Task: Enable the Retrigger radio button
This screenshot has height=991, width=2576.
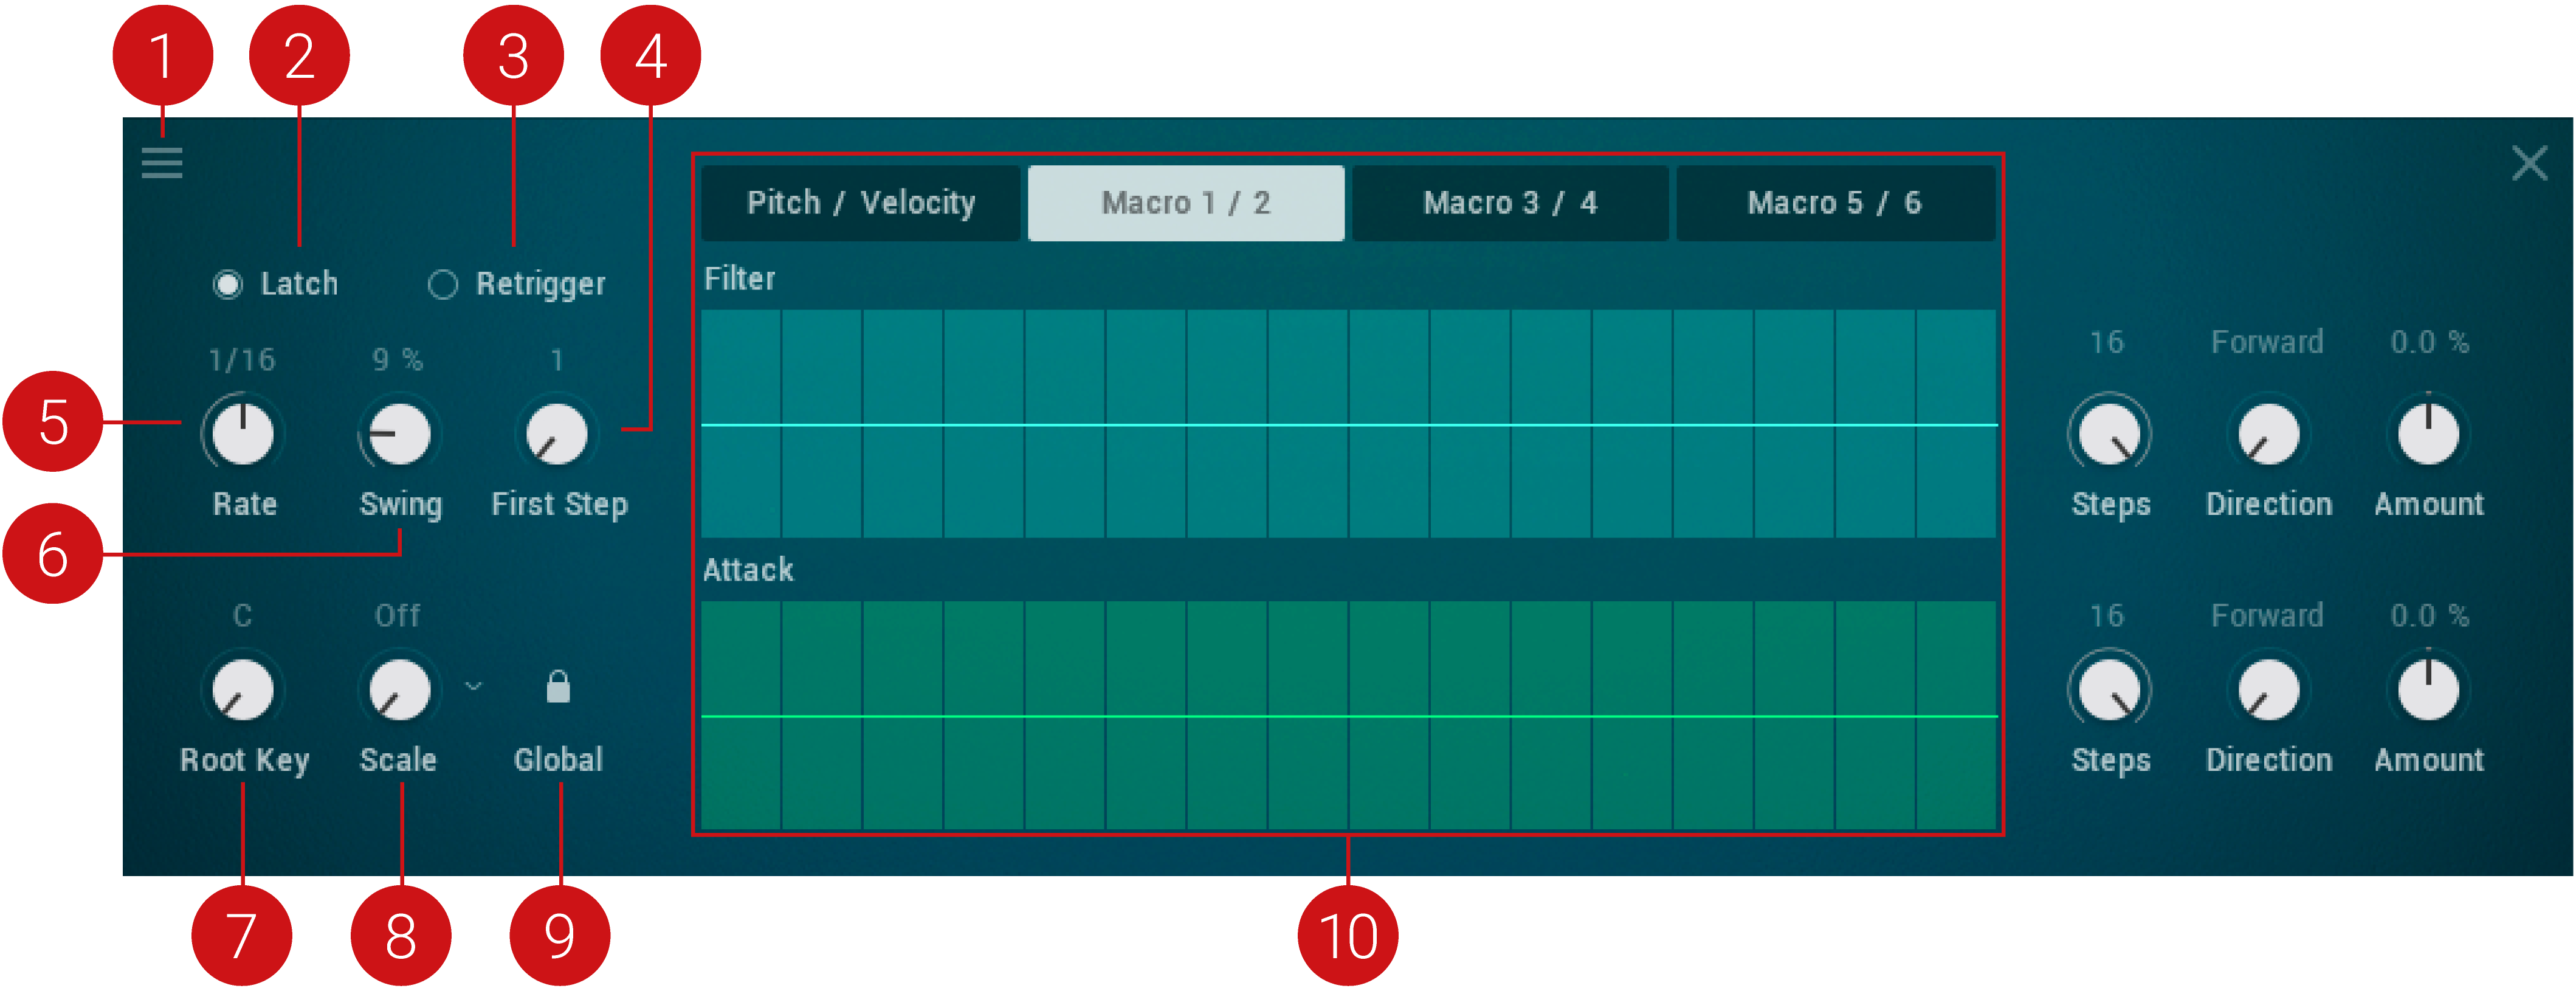Action: (443, 285)
